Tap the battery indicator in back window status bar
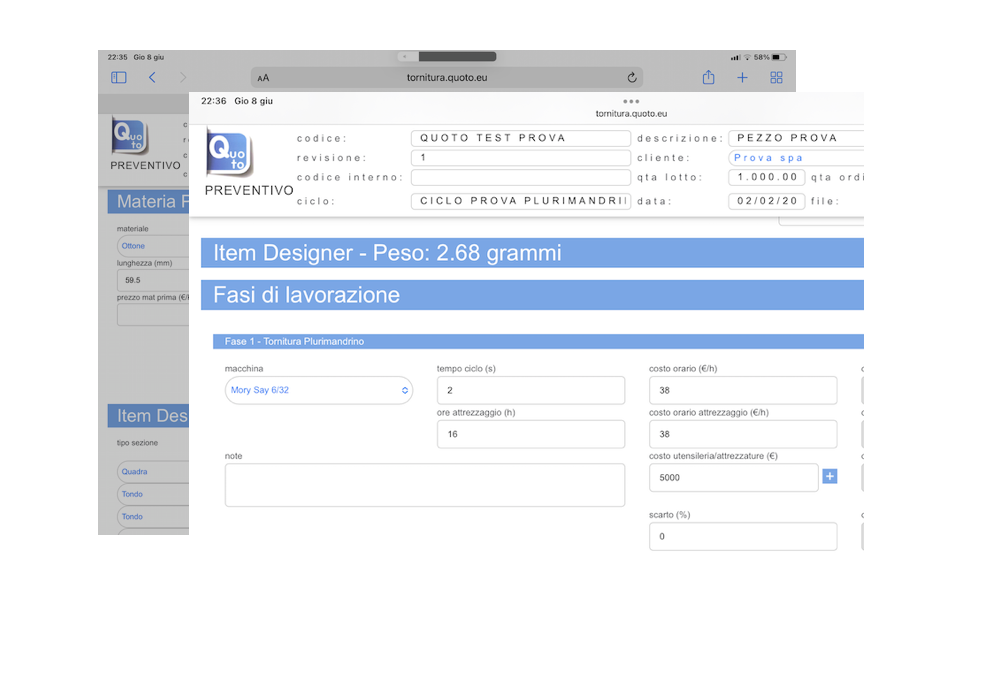Image resolution: width=1000 pixels, height=695 pixels. (779, 57)
